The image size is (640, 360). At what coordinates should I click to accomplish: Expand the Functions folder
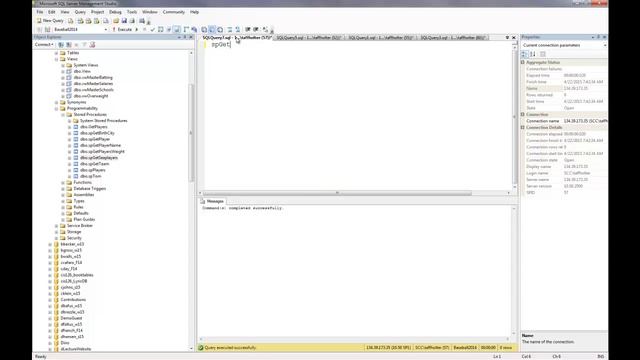[63, 182]
